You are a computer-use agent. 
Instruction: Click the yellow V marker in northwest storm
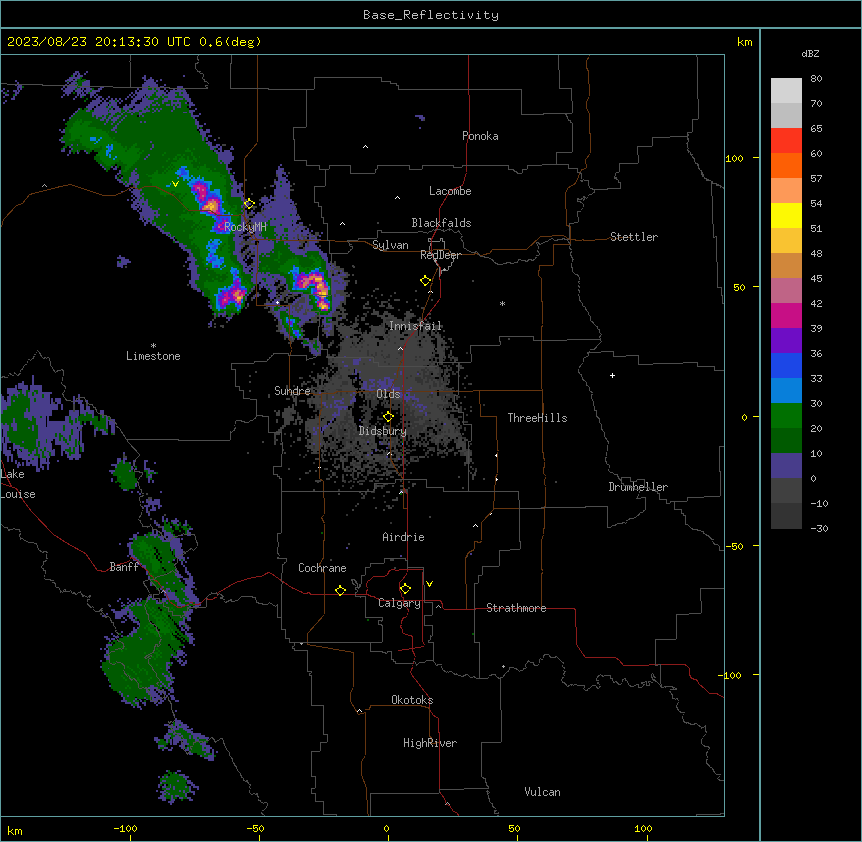[x=175, y=184]
